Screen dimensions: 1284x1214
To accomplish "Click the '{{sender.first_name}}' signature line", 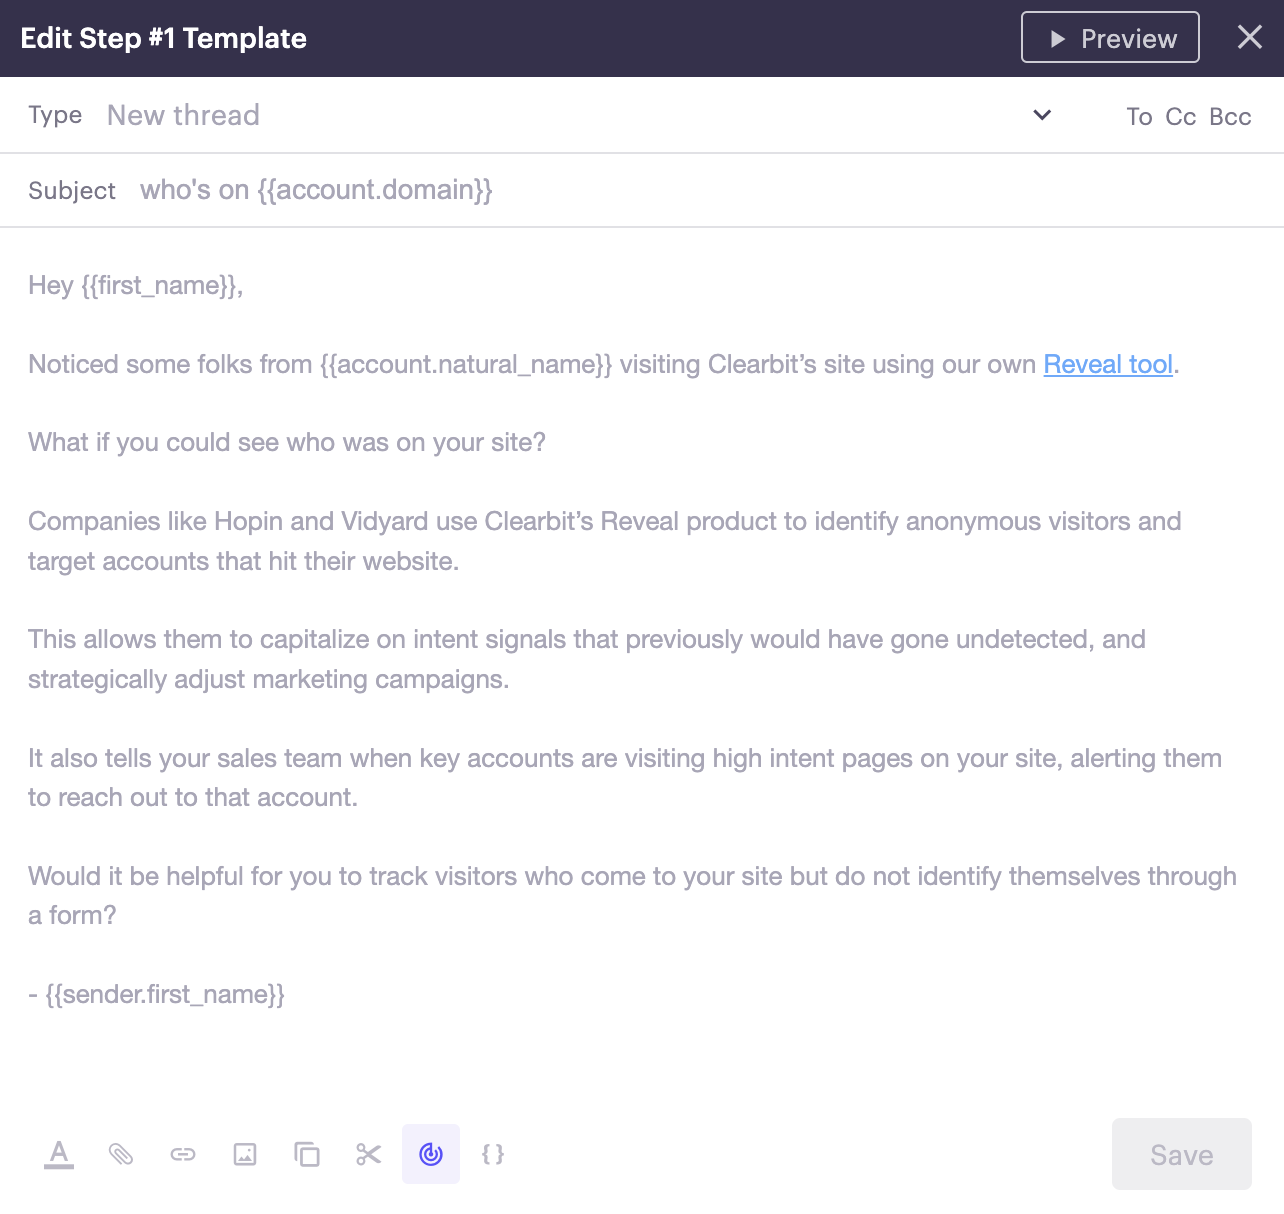I will [x=165, y=994].
